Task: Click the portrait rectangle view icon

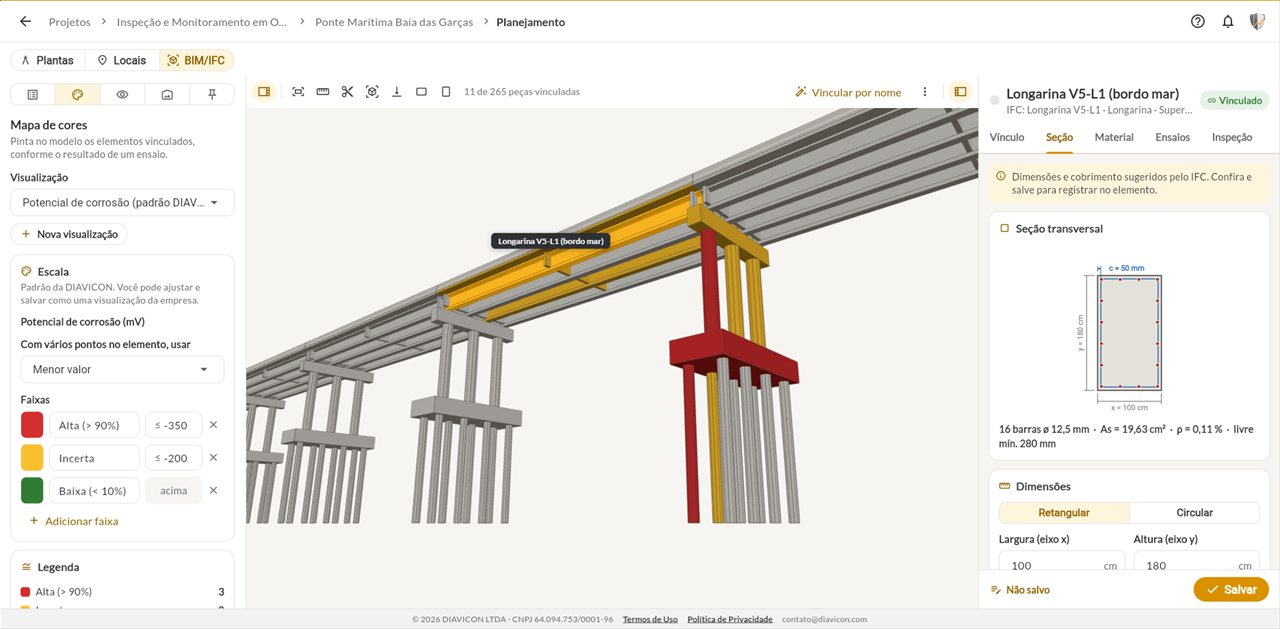Action: (x=446, y=92)
